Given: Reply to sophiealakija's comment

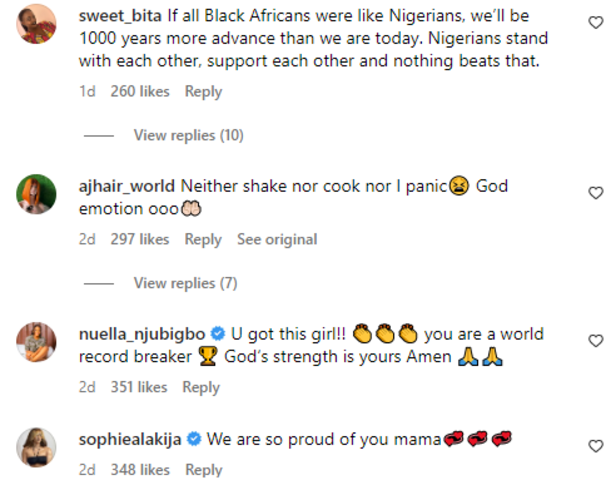Looking at the screenshot, I should tap(203, 469).
